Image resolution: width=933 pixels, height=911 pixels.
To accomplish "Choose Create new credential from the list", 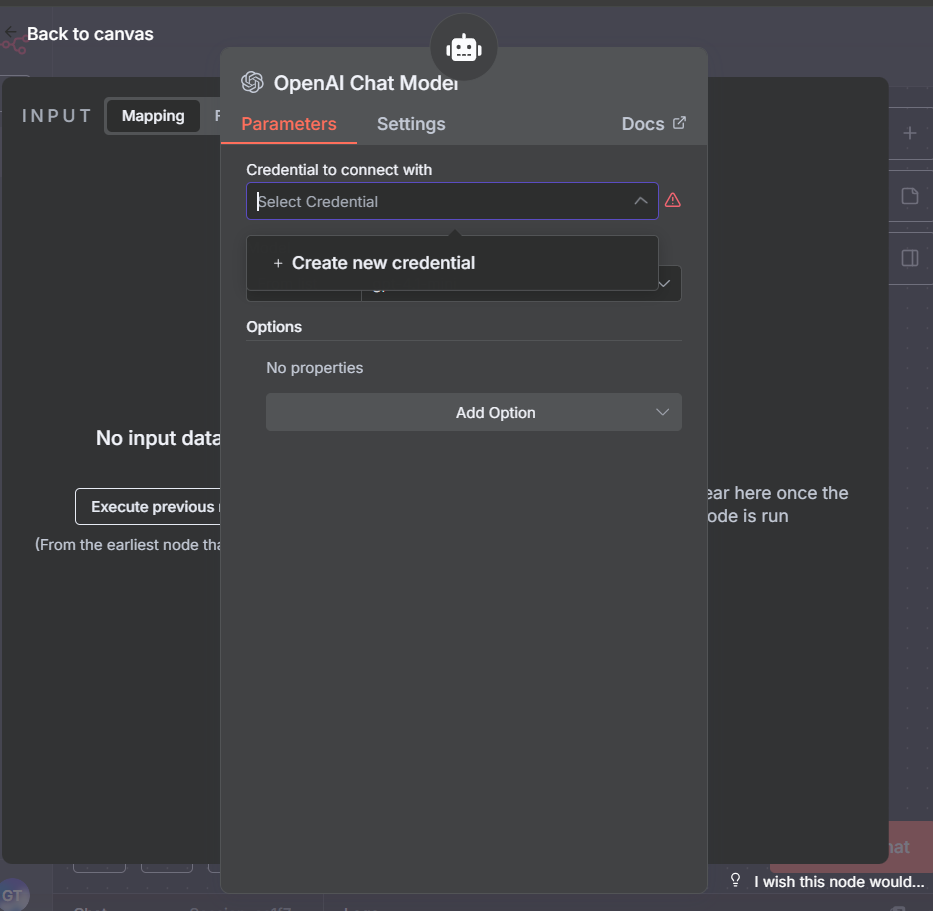I will pos(452,263).
